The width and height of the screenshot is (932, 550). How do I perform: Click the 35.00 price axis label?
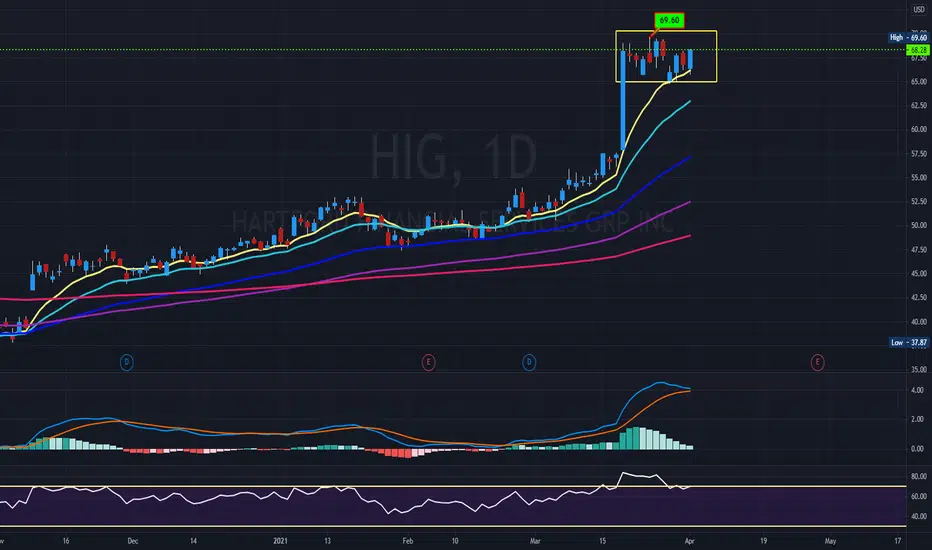click(918, 370)
